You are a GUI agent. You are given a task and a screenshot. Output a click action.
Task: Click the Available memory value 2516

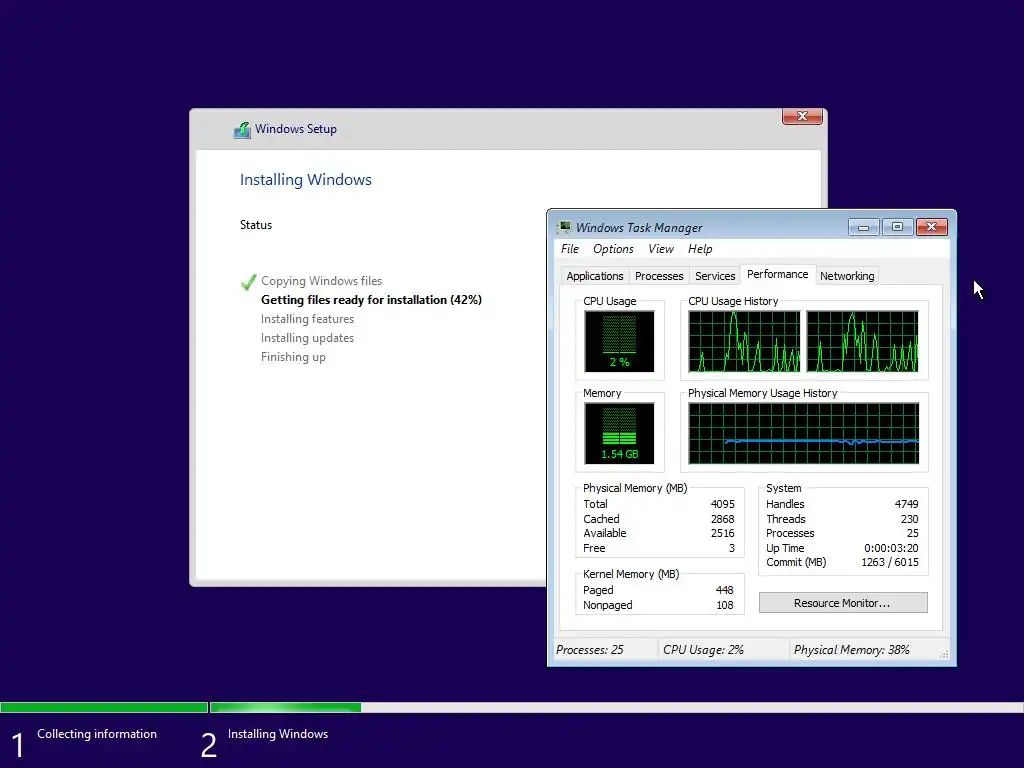click(722, 534)
